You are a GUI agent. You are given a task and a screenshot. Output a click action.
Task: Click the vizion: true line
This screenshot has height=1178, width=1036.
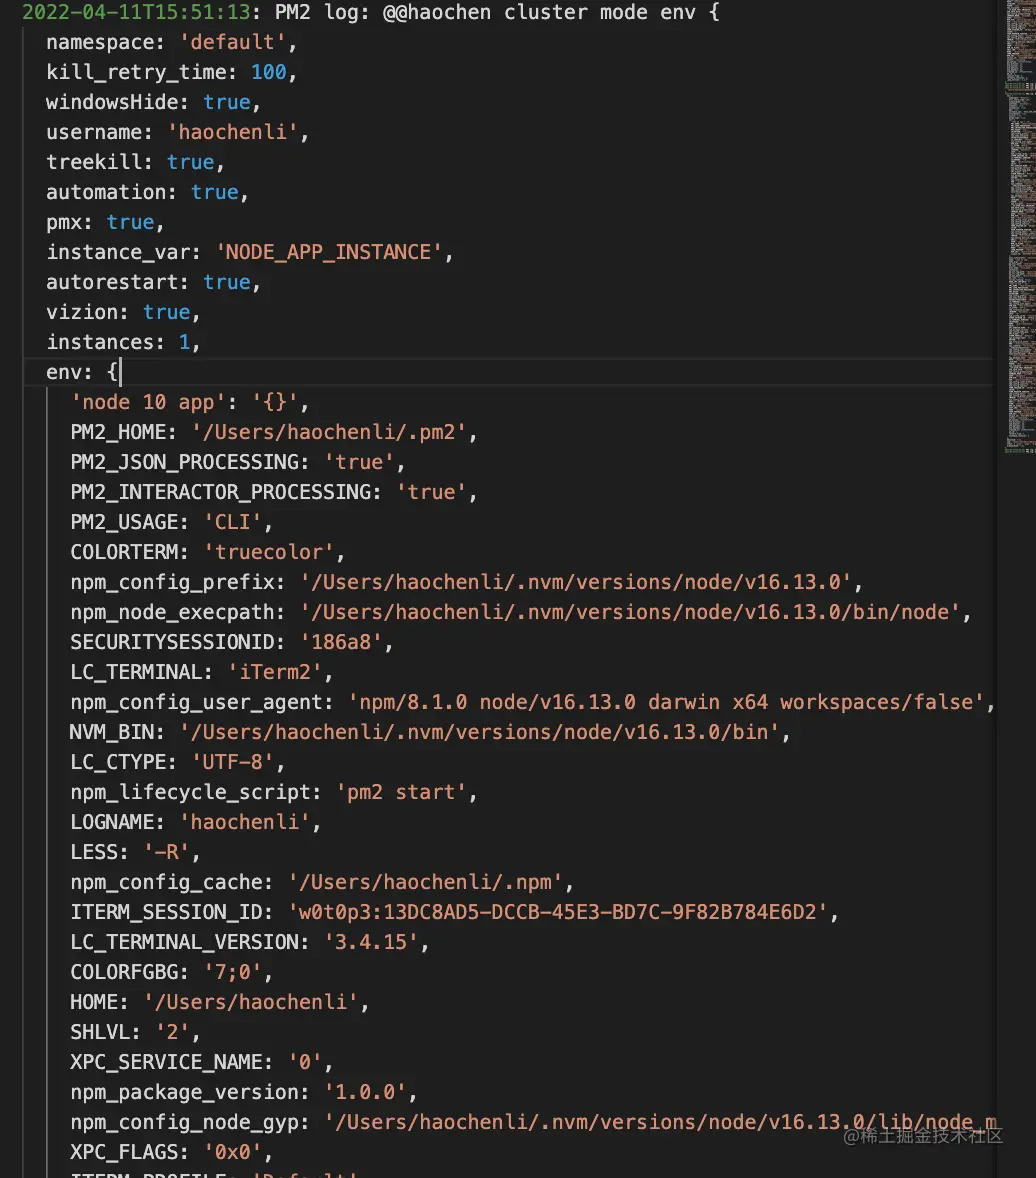pos(122,313)
